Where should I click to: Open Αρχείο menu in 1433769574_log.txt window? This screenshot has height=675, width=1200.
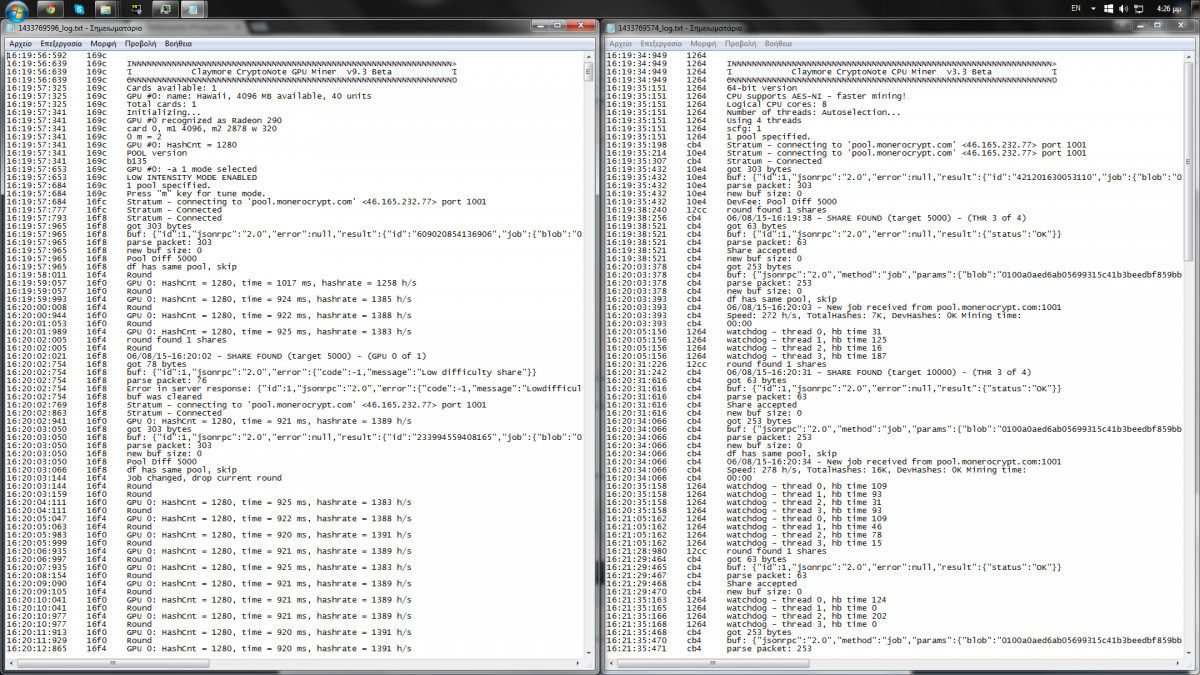(620, 44)
